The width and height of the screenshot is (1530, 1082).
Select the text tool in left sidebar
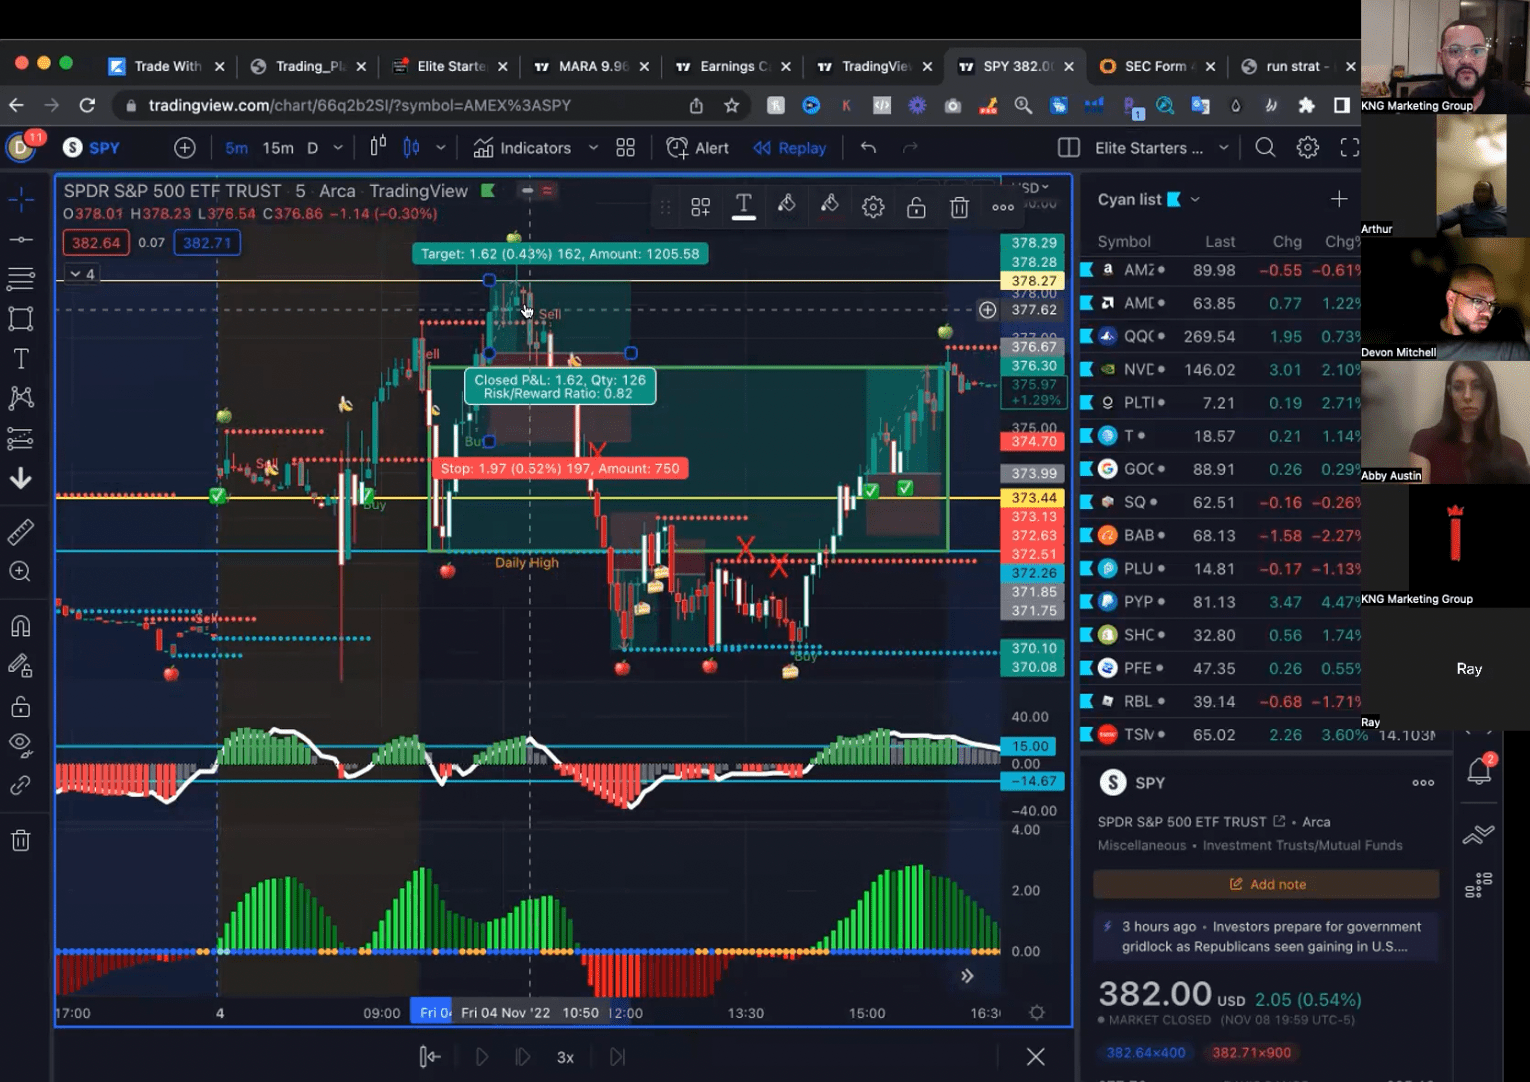pyautogui.click(x=21, y=358)
